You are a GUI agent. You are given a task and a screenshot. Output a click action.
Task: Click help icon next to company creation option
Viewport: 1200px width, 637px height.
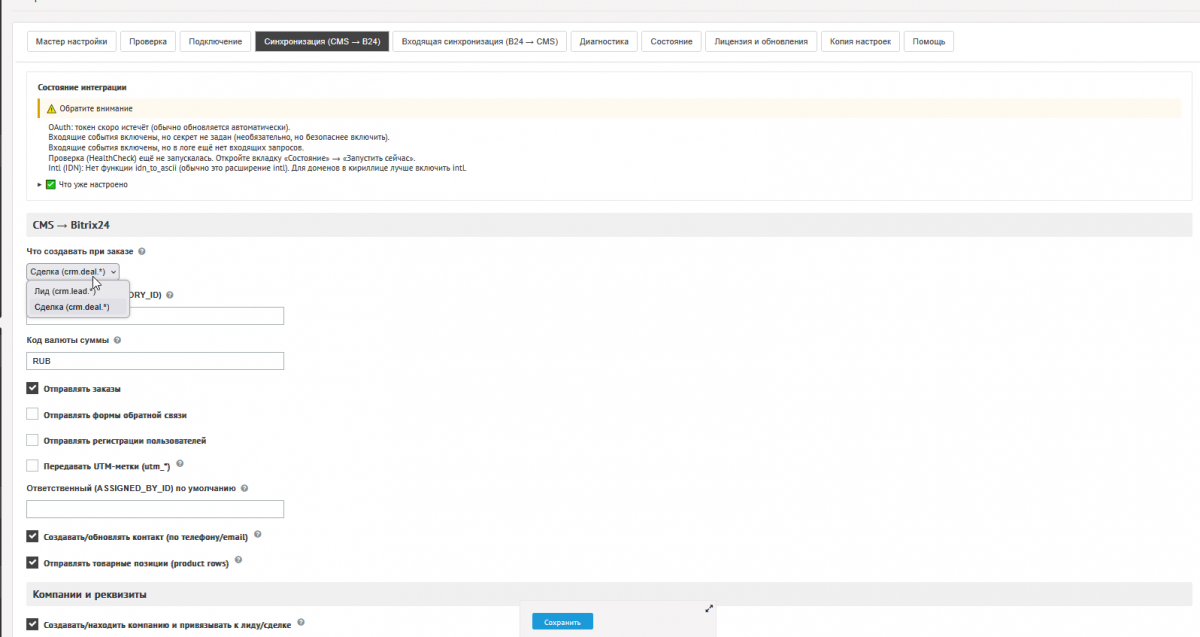pos(301,624)
